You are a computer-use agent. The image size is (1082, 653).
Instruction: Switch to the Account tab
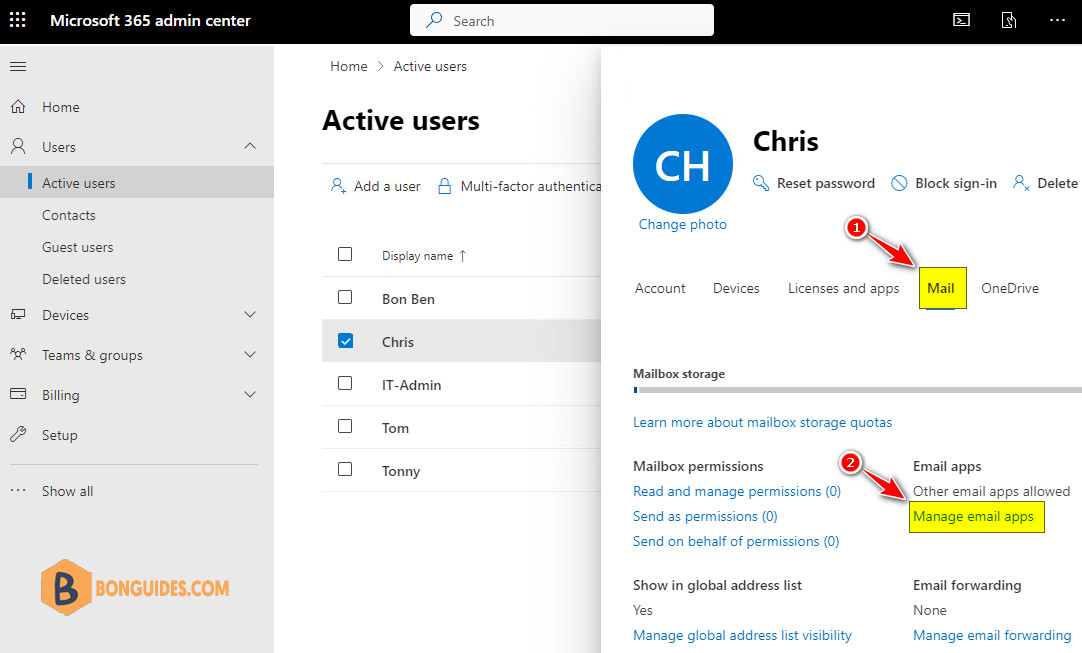pyautogui.click(x=660, y=289)
